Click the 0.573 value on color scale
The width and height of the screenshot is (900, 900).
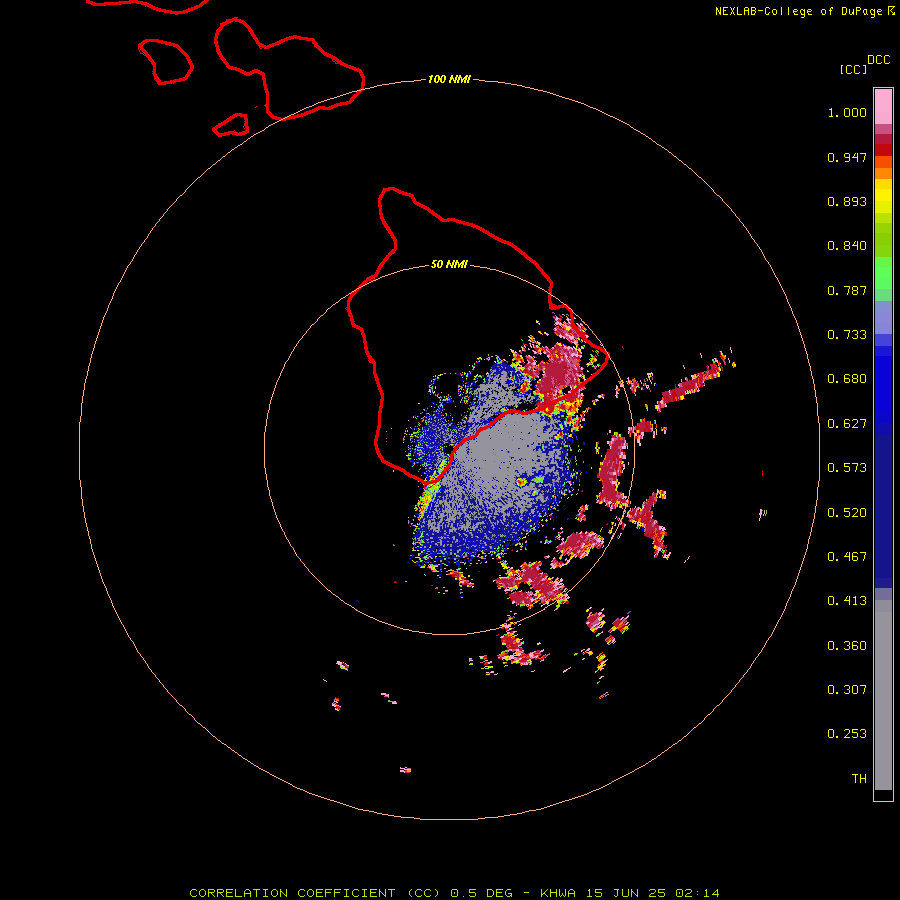847,468
